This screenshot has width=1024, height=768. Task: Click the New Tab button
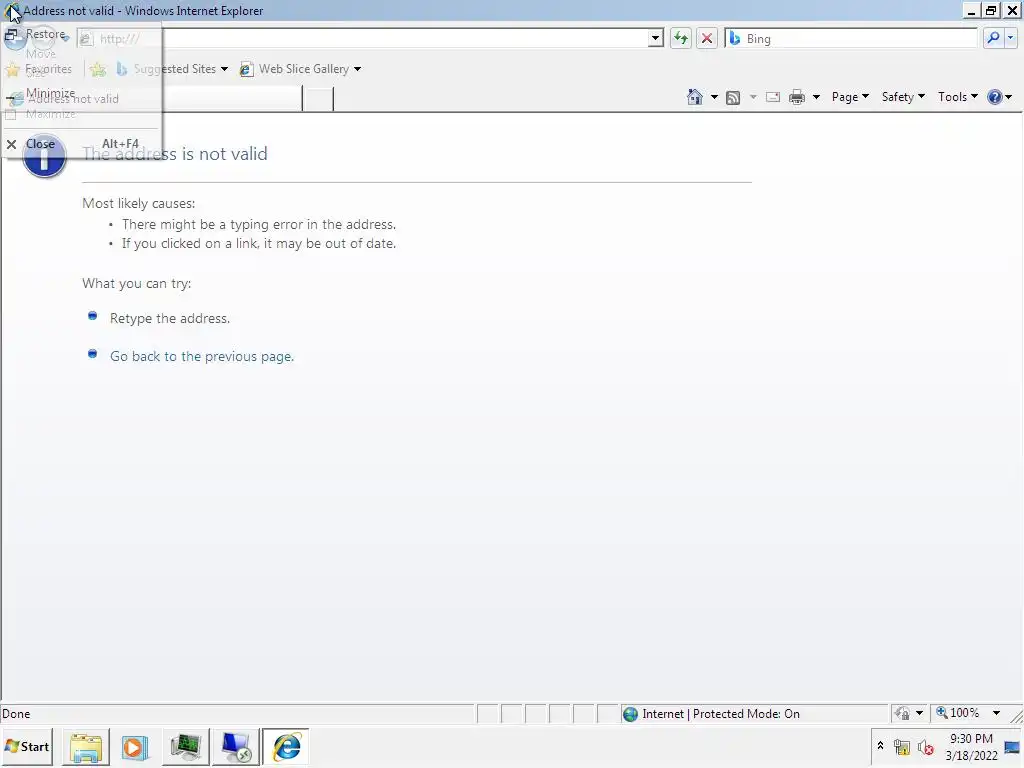[x=318, y=99]
